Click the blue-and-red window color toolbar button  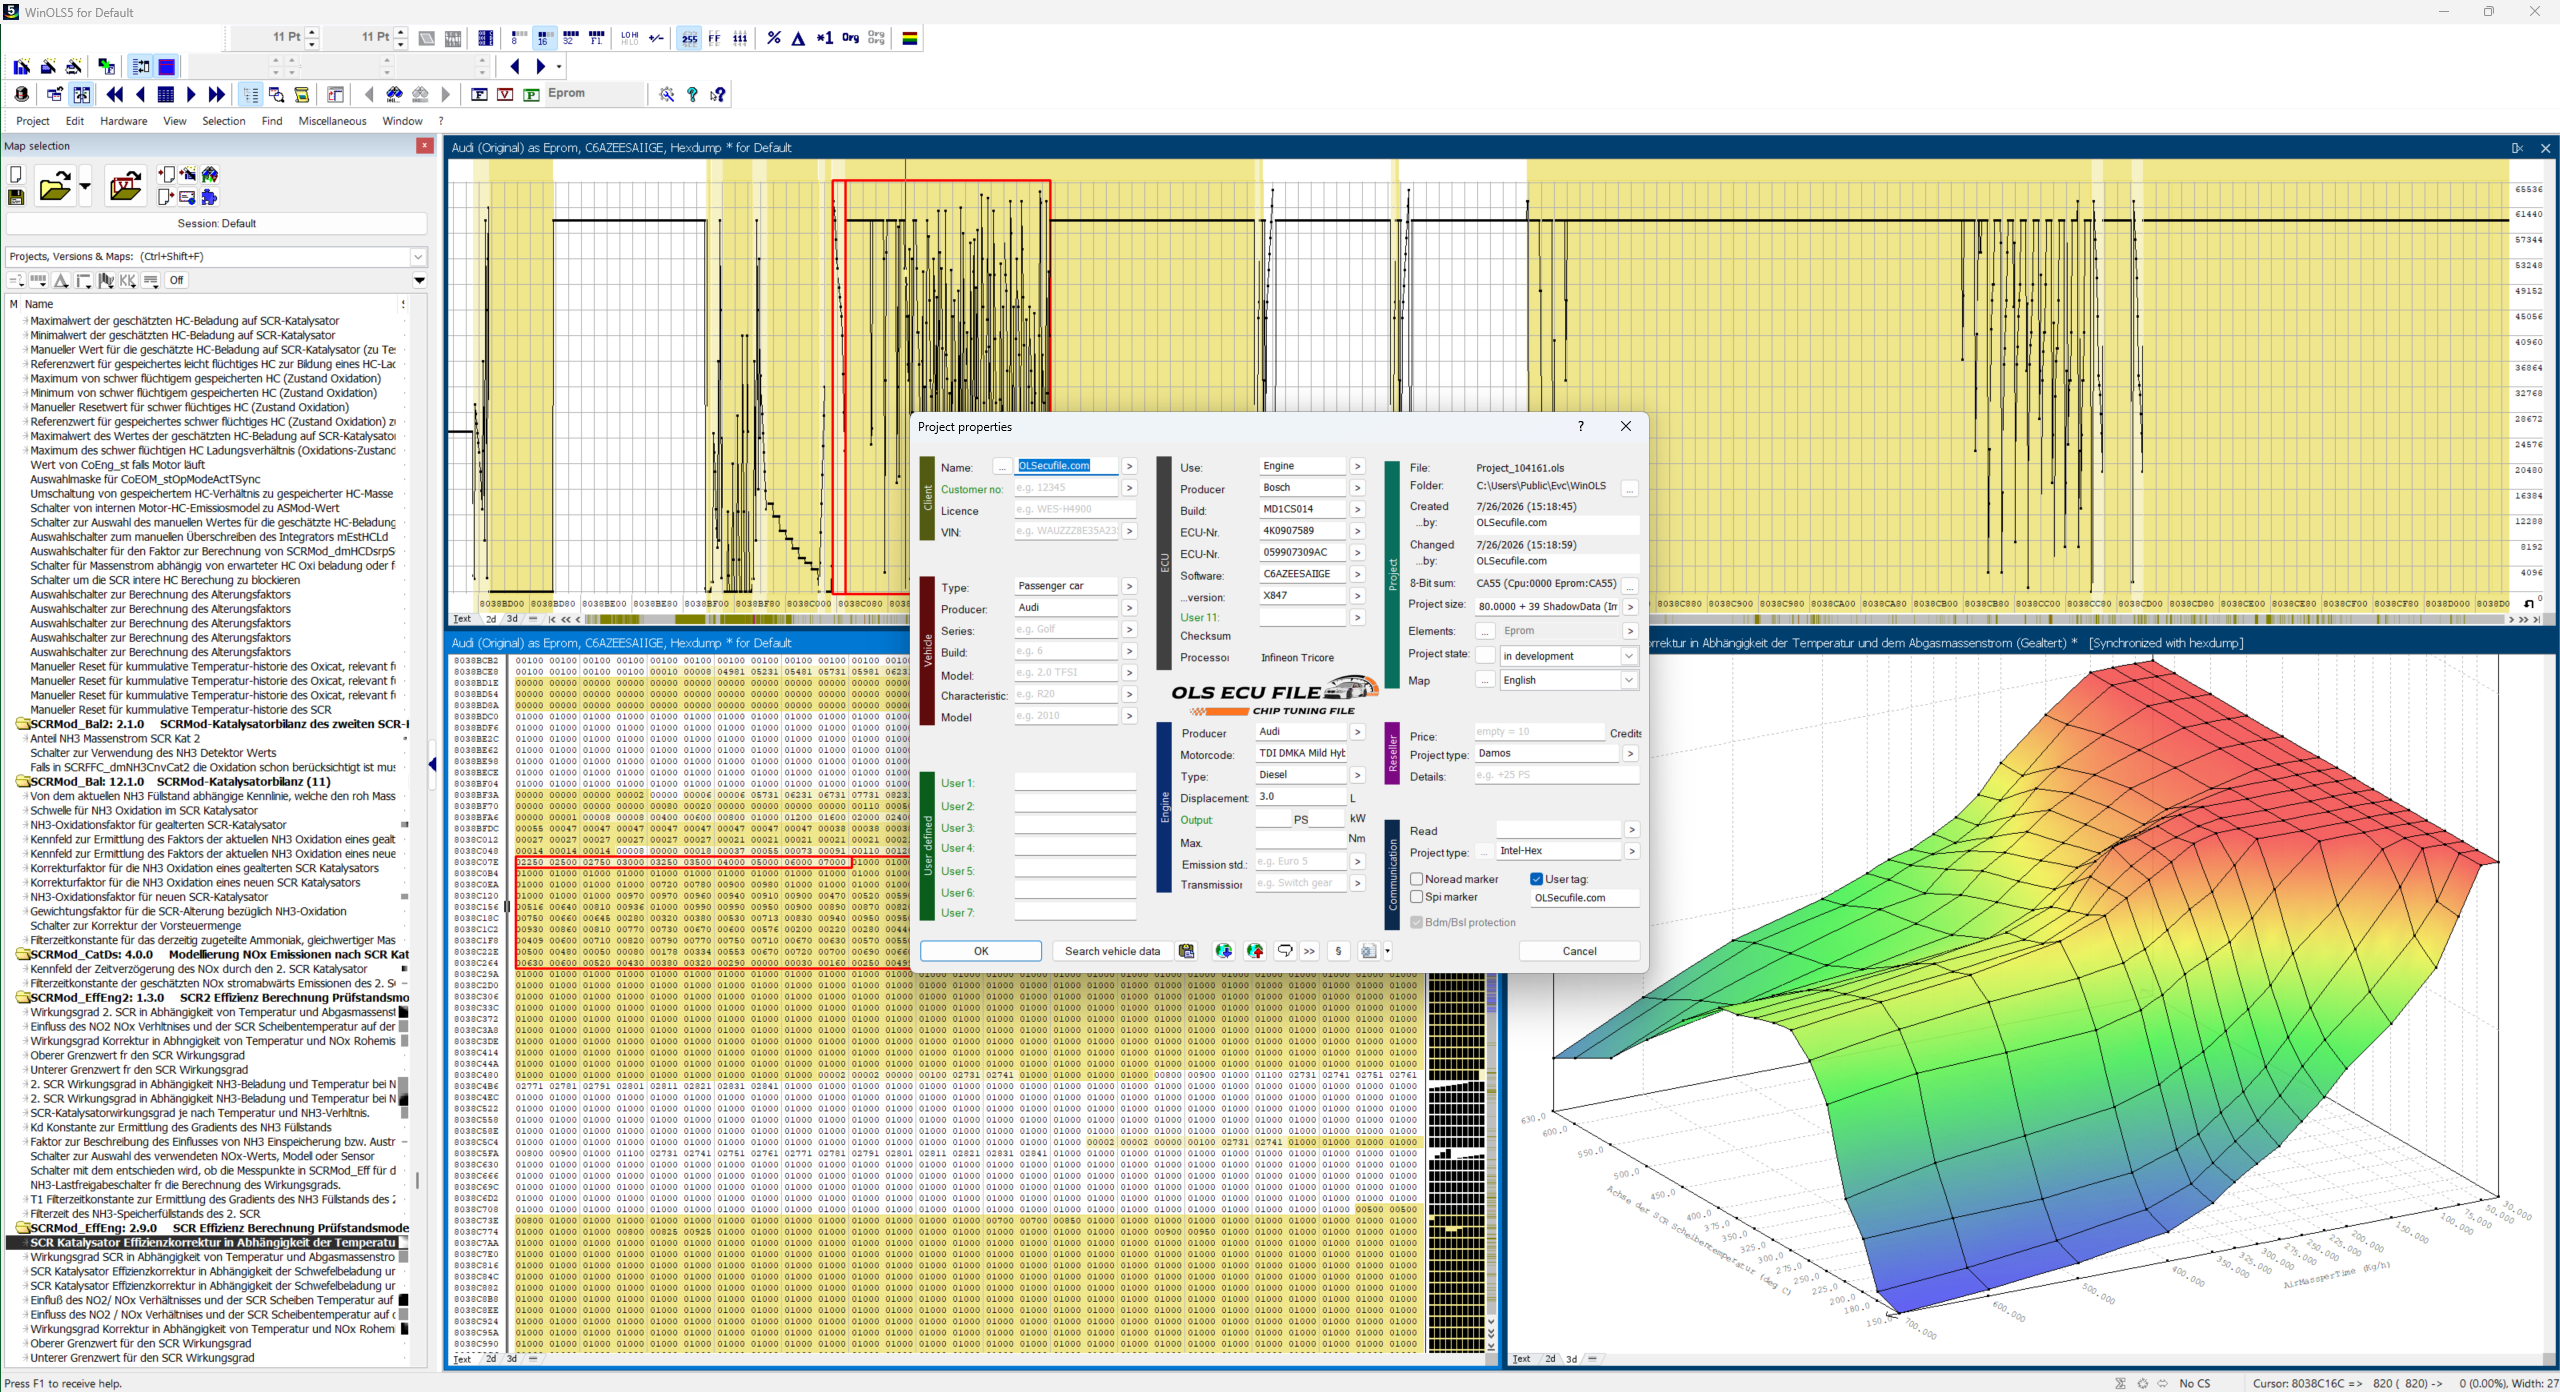[167, 67]
